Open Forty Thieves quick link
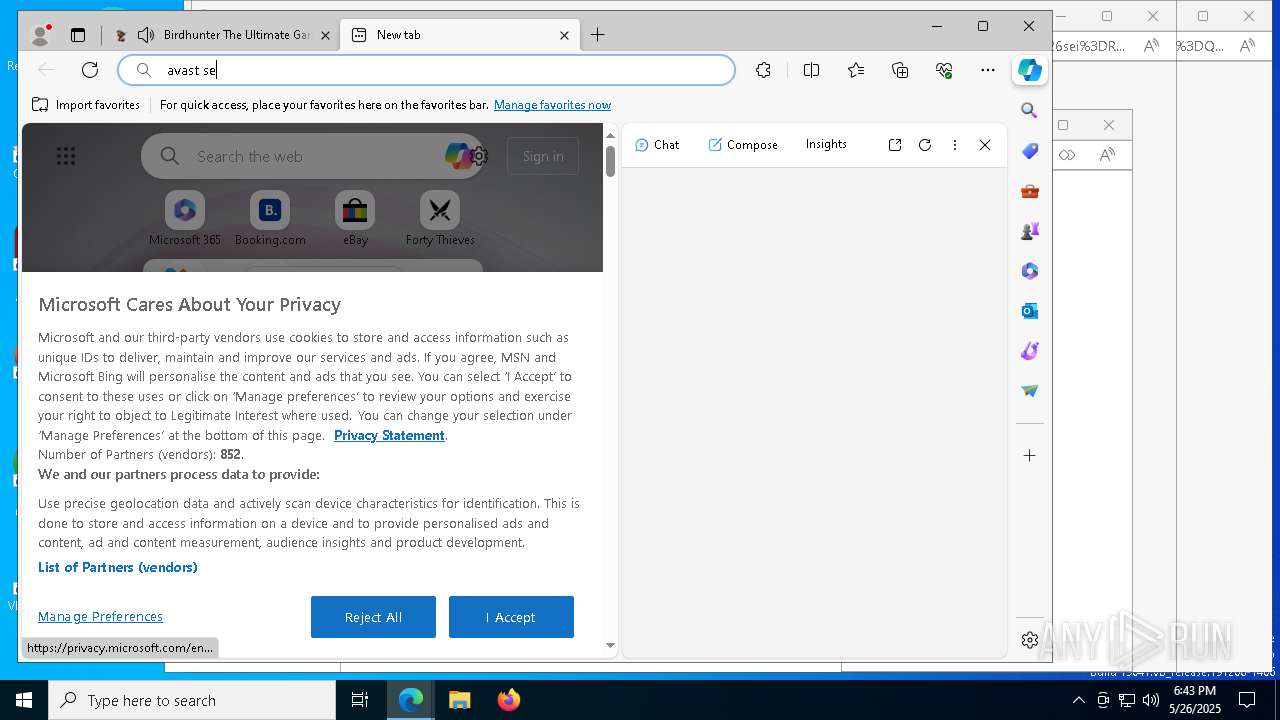The height and width of the screenshot is (720, 1280). pyautogui.click(x=440, y=219)
